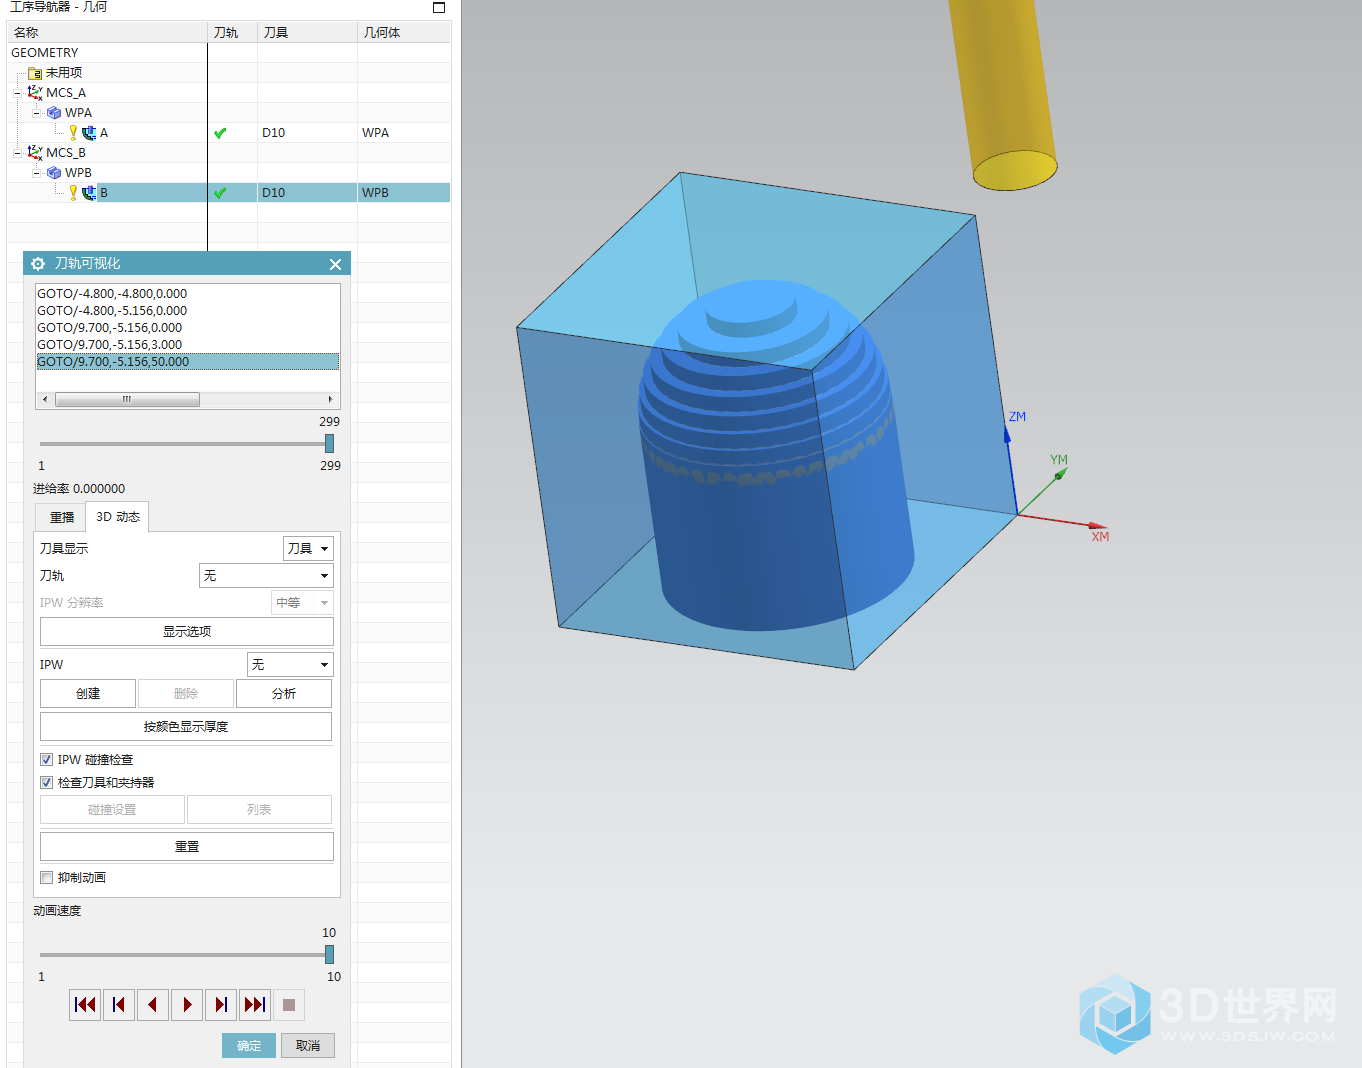Open the 刀轨 dropdown set to 无

[266, 576]
